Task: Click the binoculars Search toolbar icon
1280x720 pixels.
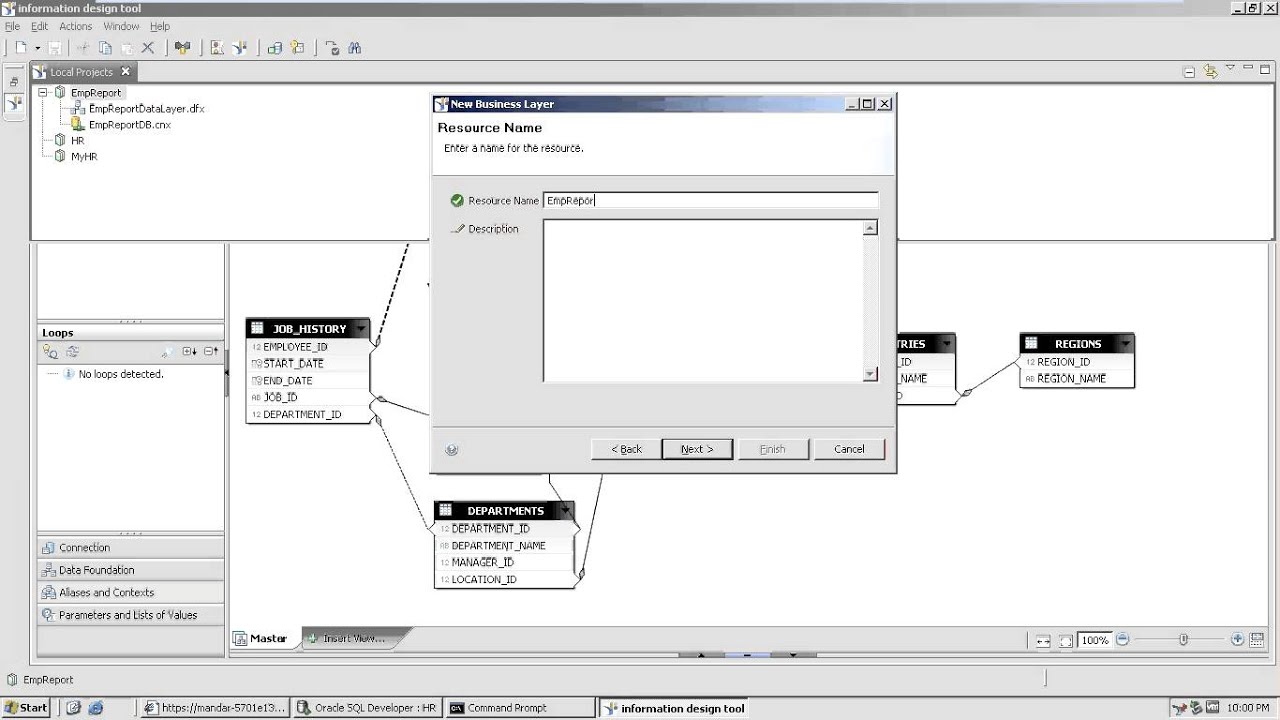Action: 354,47
